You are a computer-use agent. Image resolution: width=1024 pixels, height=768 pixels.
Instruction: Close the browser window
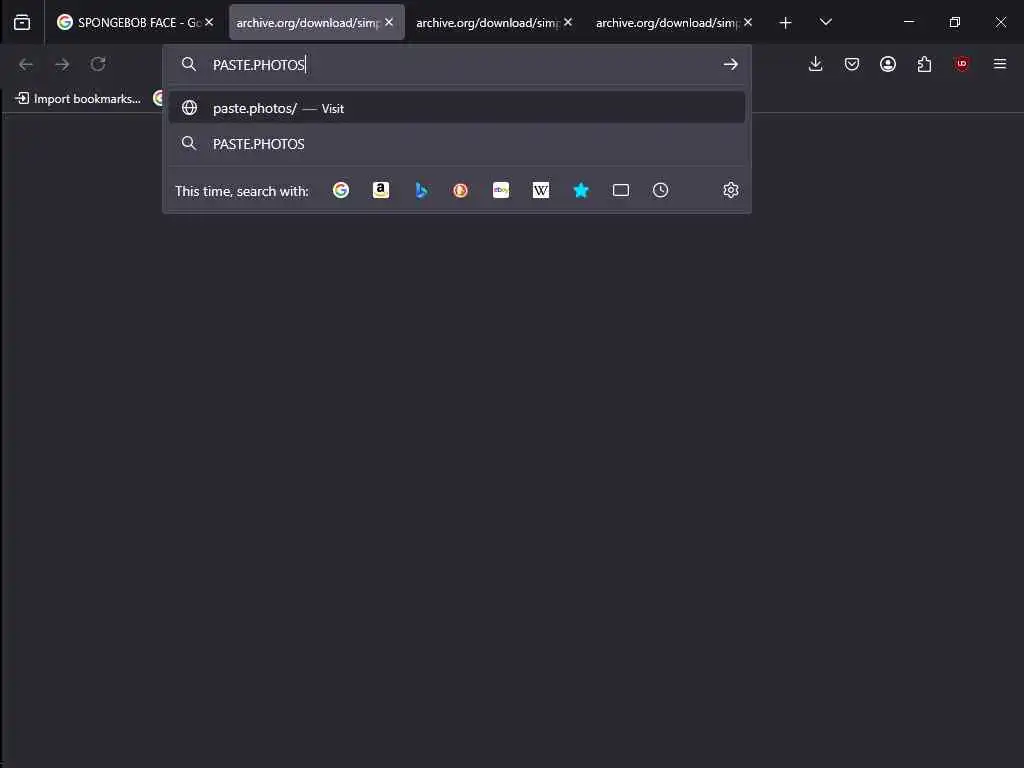(1000, 22)
